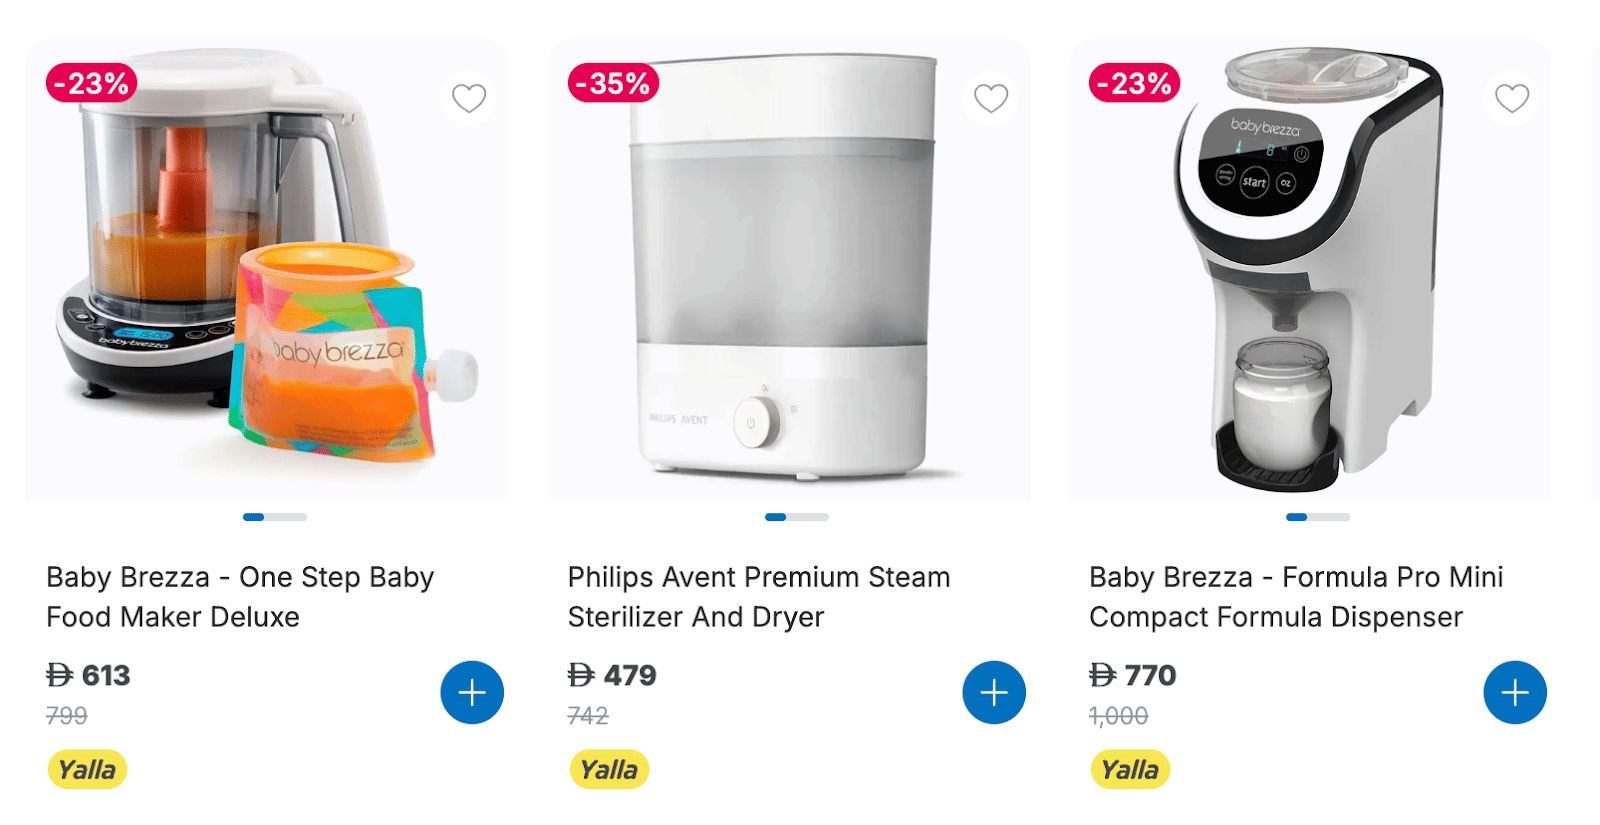
Task: Open Baby Brezza One Step Food Maker title
Action: (240, 597)
